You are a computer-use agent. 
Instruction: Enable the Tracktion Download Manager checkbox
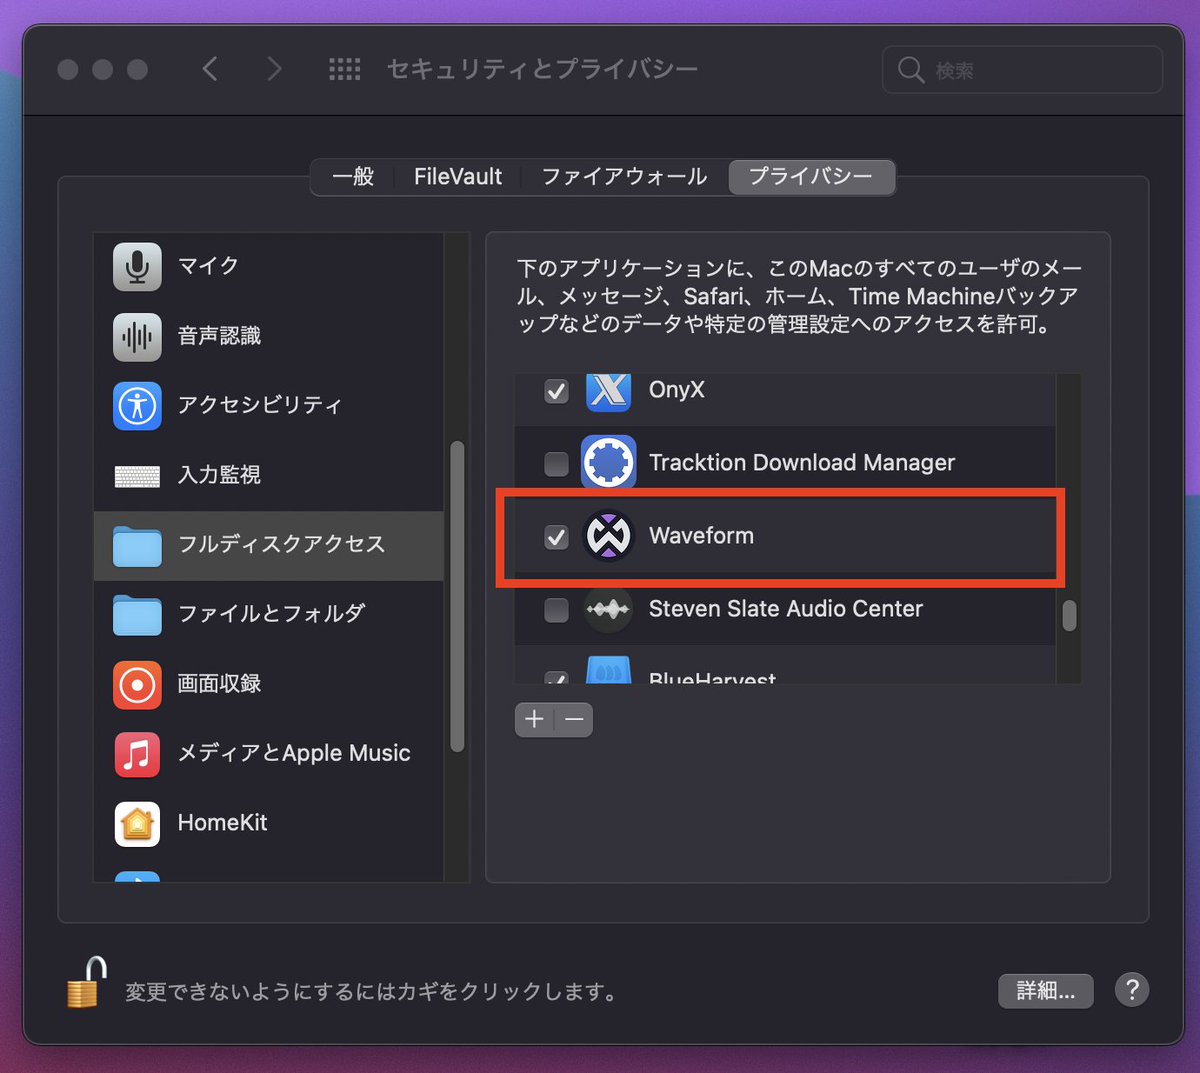pyautogui.click(x=556, y=463)
